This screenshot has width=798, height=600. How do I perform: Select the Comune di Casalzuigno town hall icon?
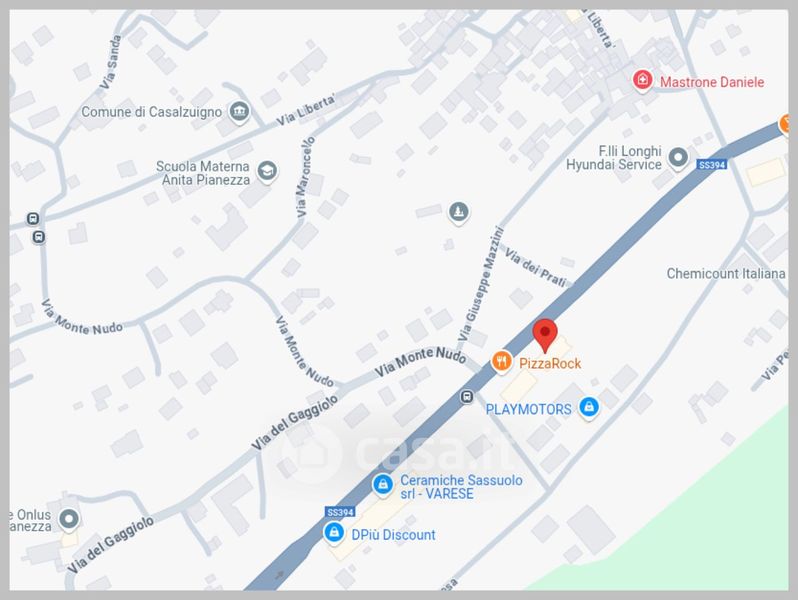(239, 111)
